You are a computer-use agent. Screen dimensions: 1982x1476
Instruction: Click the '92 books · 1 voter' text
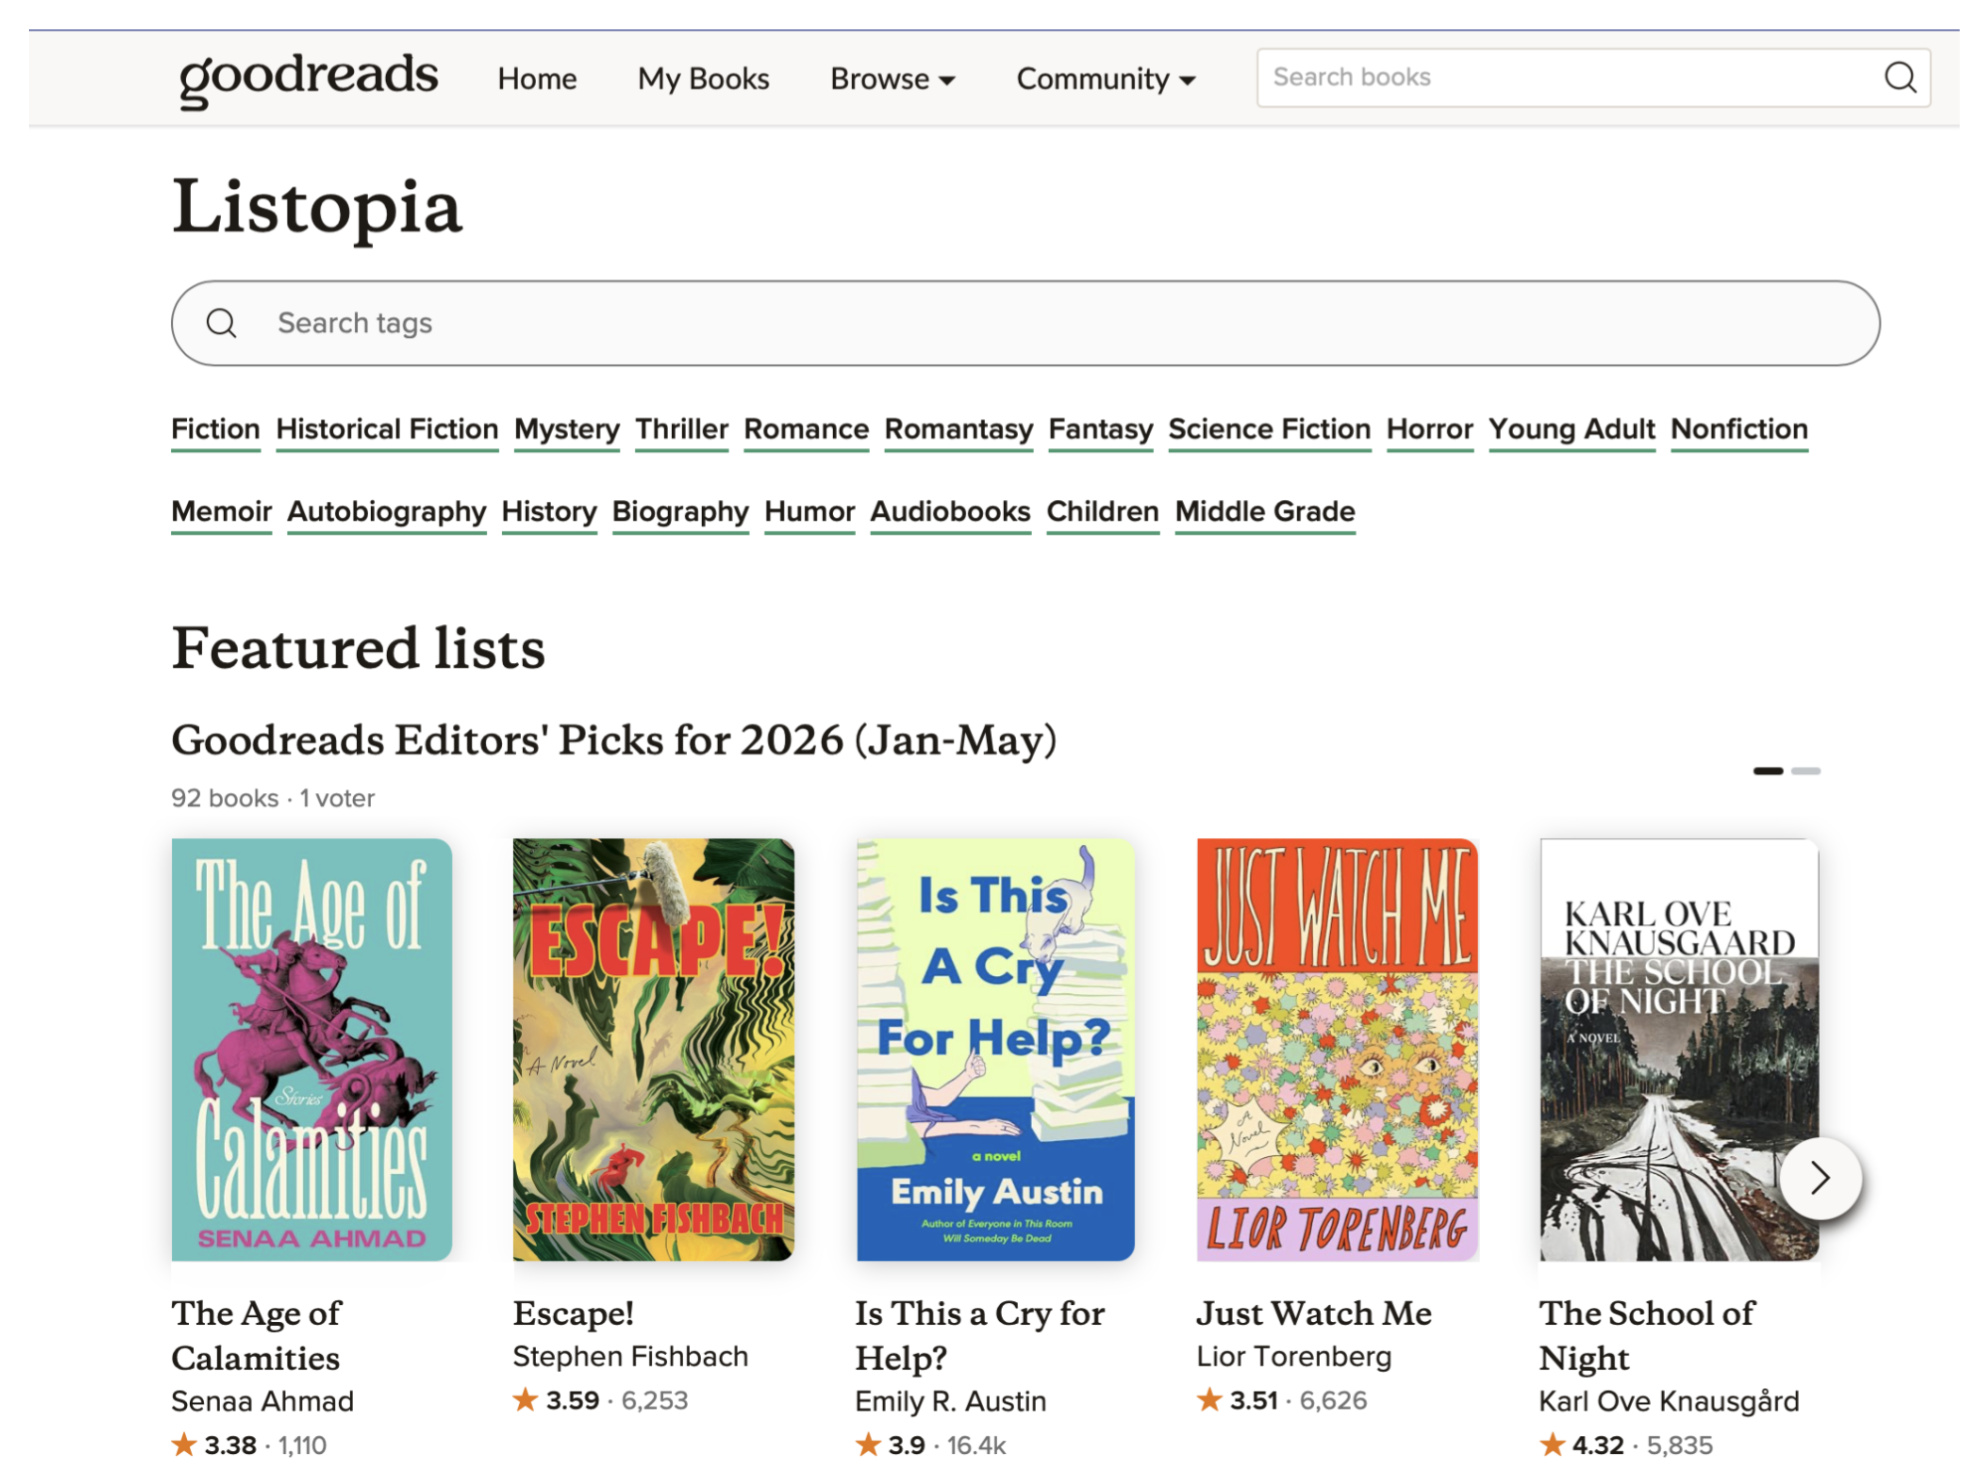(273, 798)
